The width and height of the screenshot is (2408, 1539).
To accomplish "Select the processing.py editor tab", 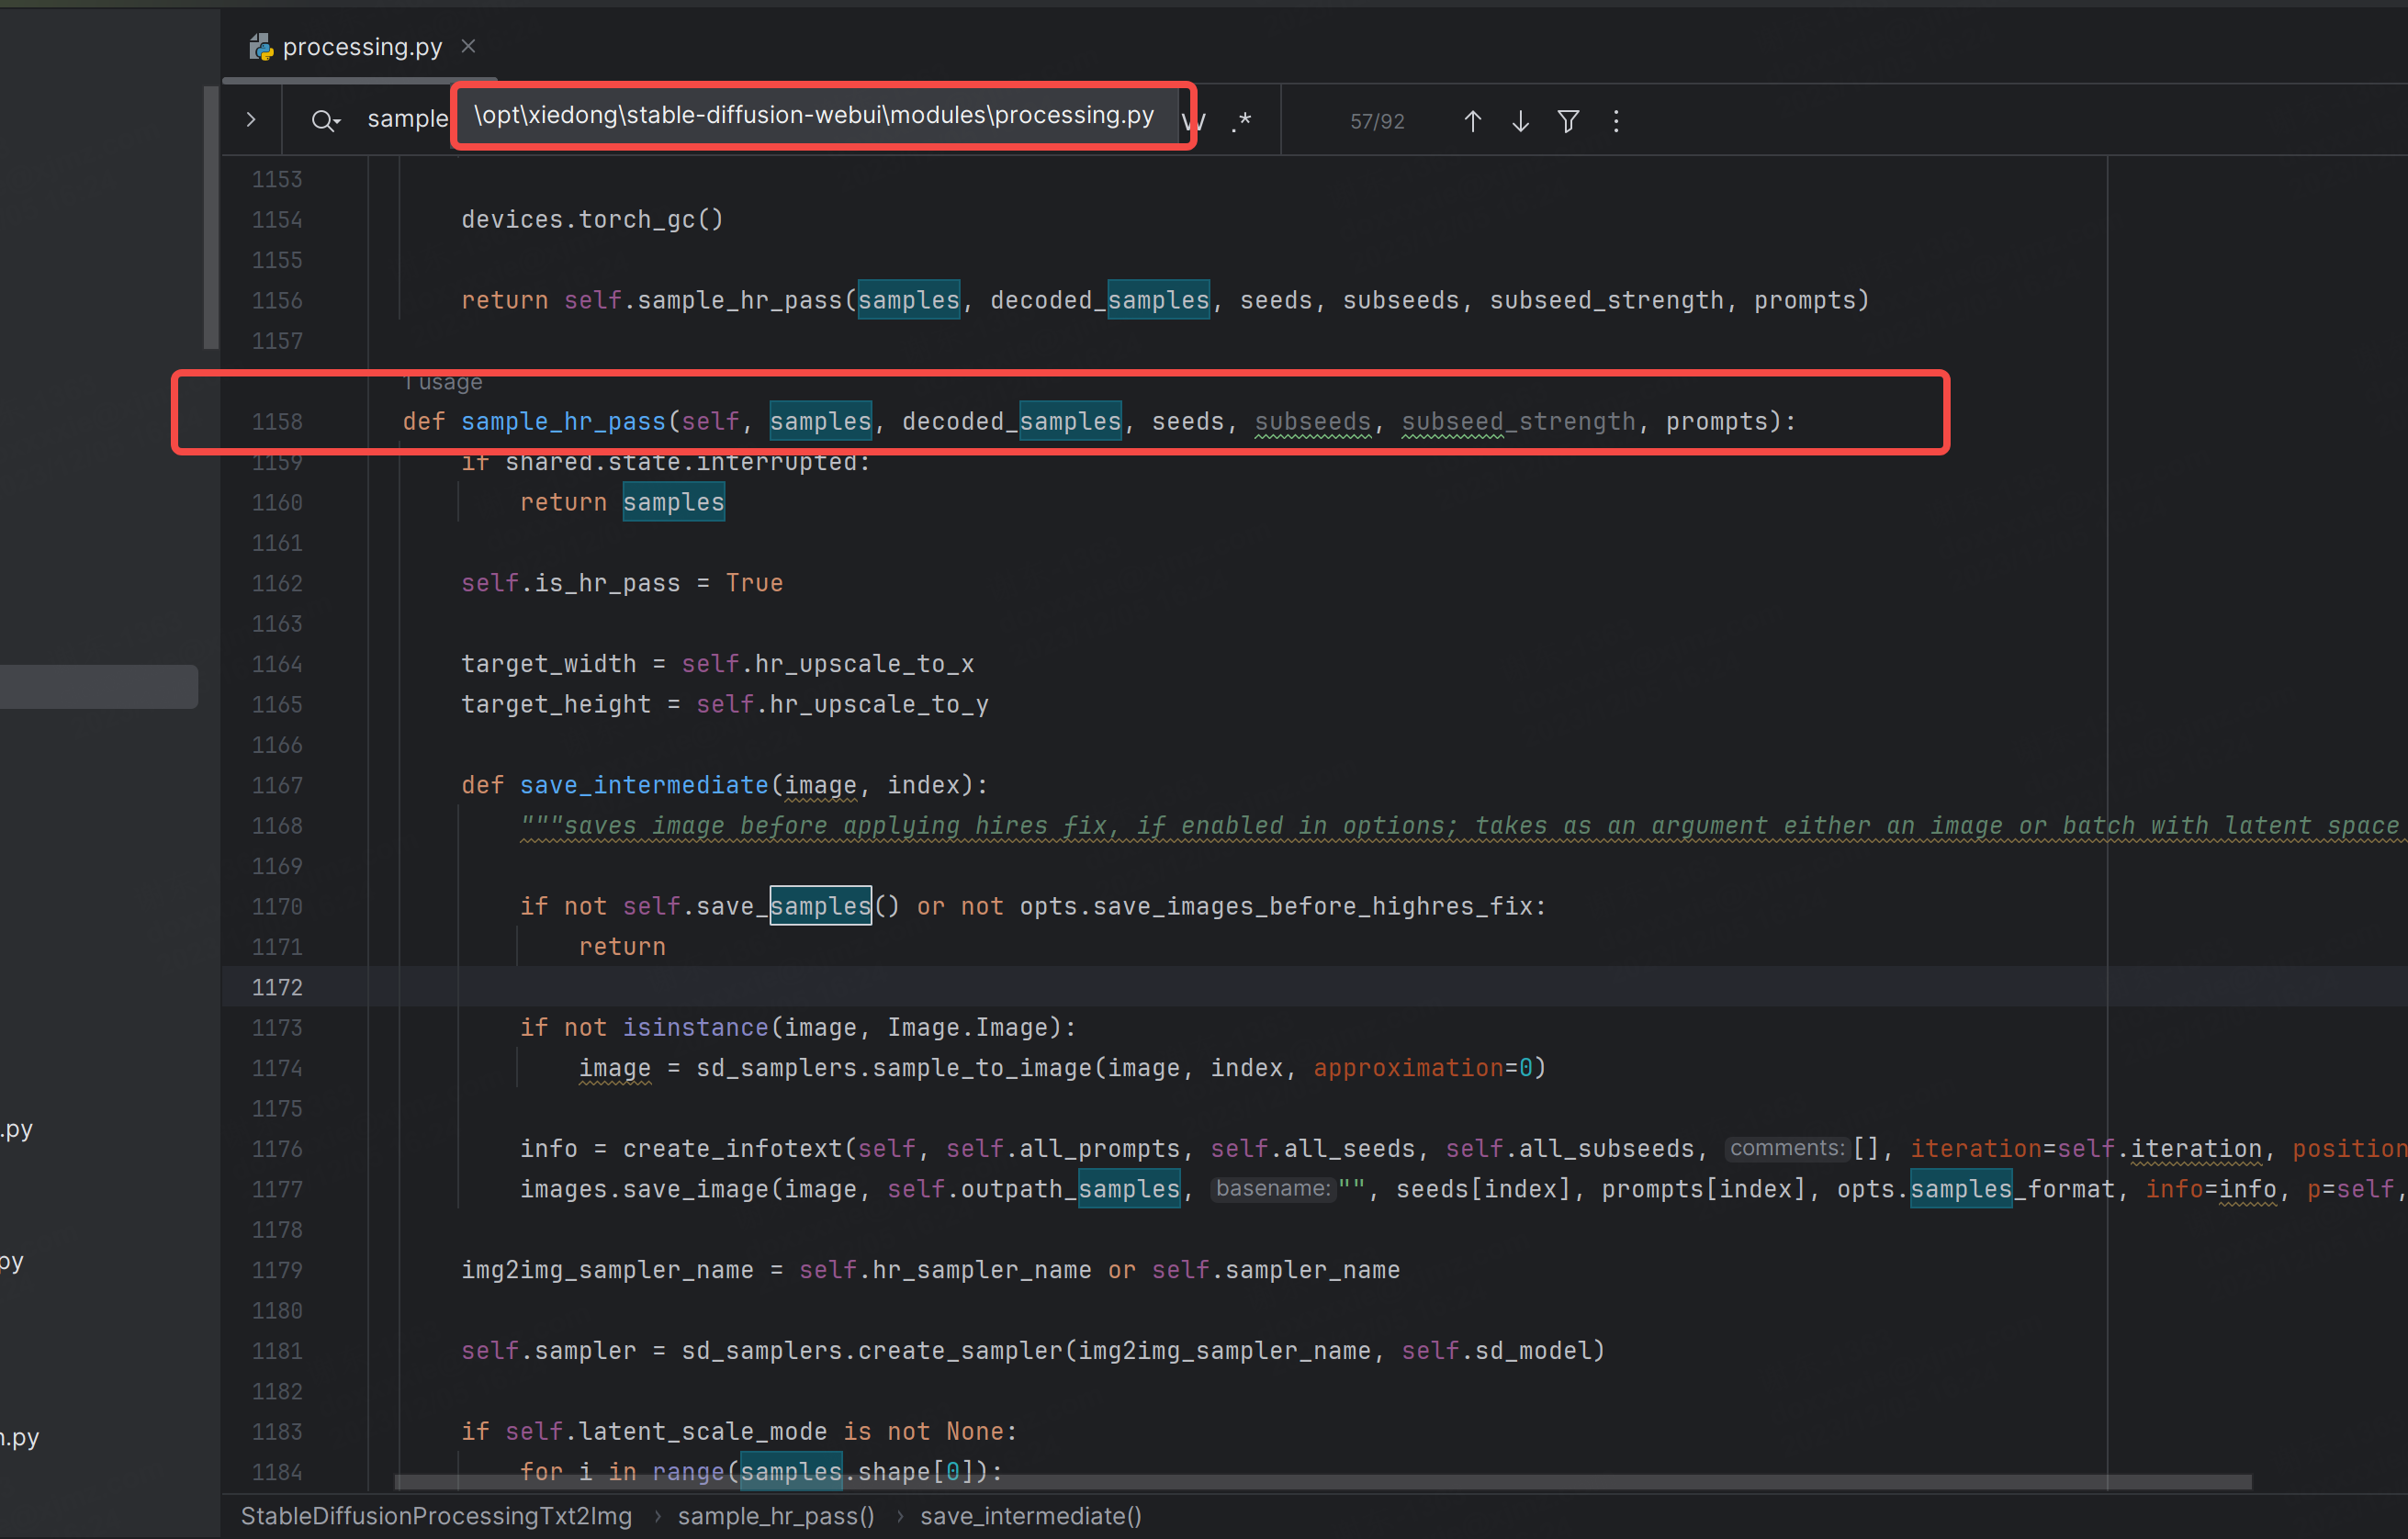I will (x=360, y=46).
